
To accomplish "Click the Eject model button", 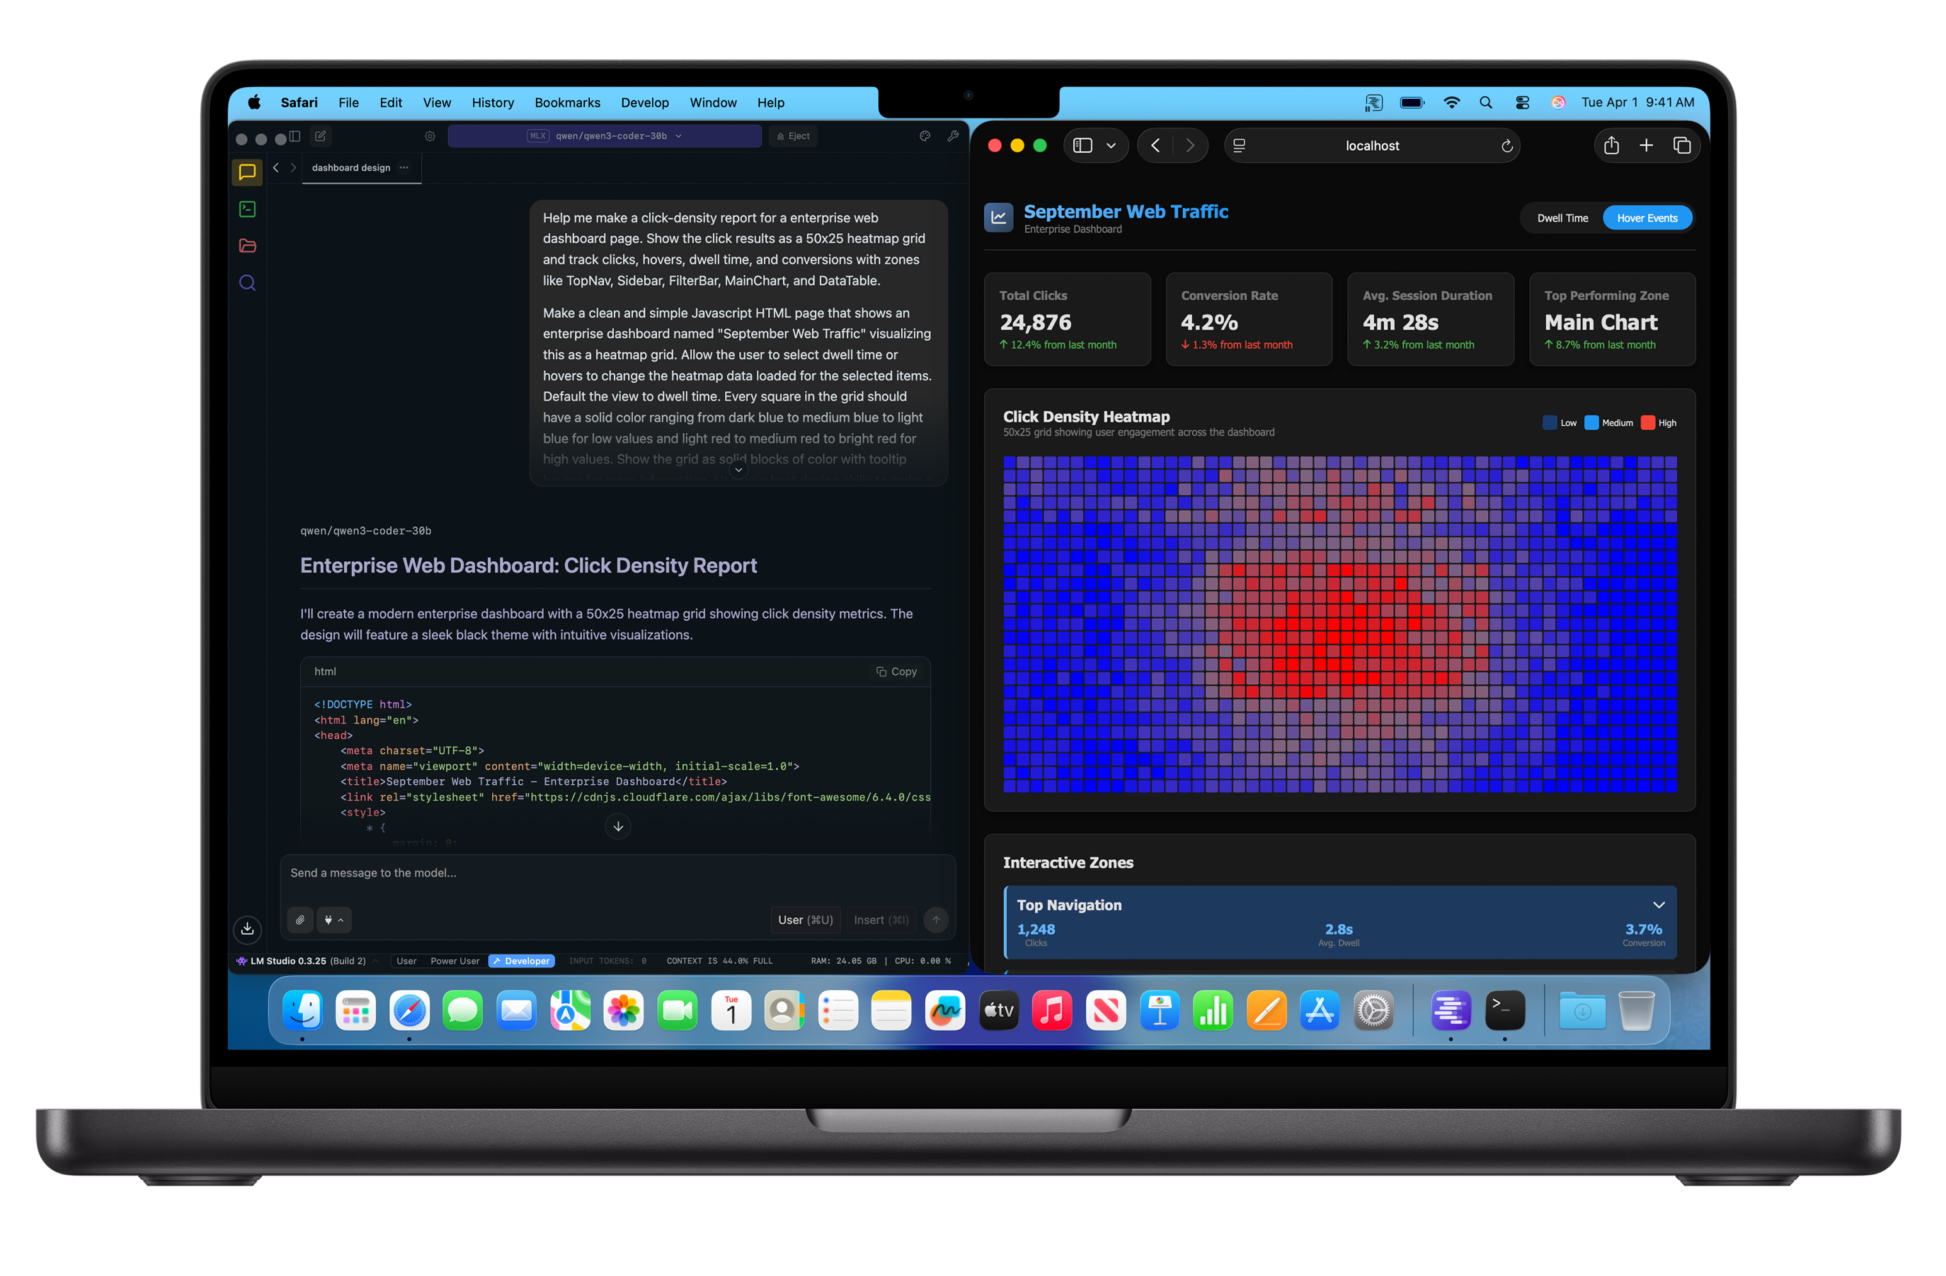I will click(x=794, y=136).
